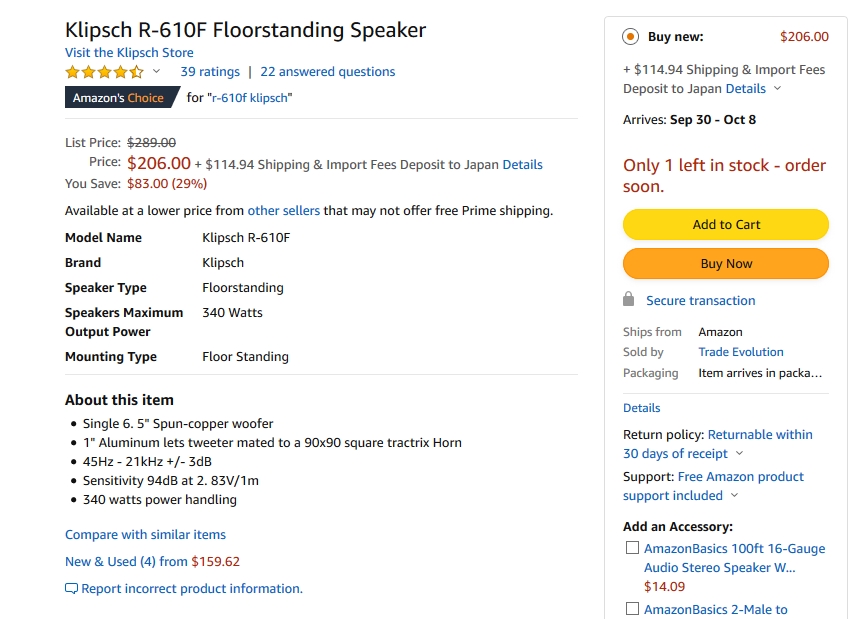
Task: Expand shipping Details chevron in buy box
Action: coord(778,89)
